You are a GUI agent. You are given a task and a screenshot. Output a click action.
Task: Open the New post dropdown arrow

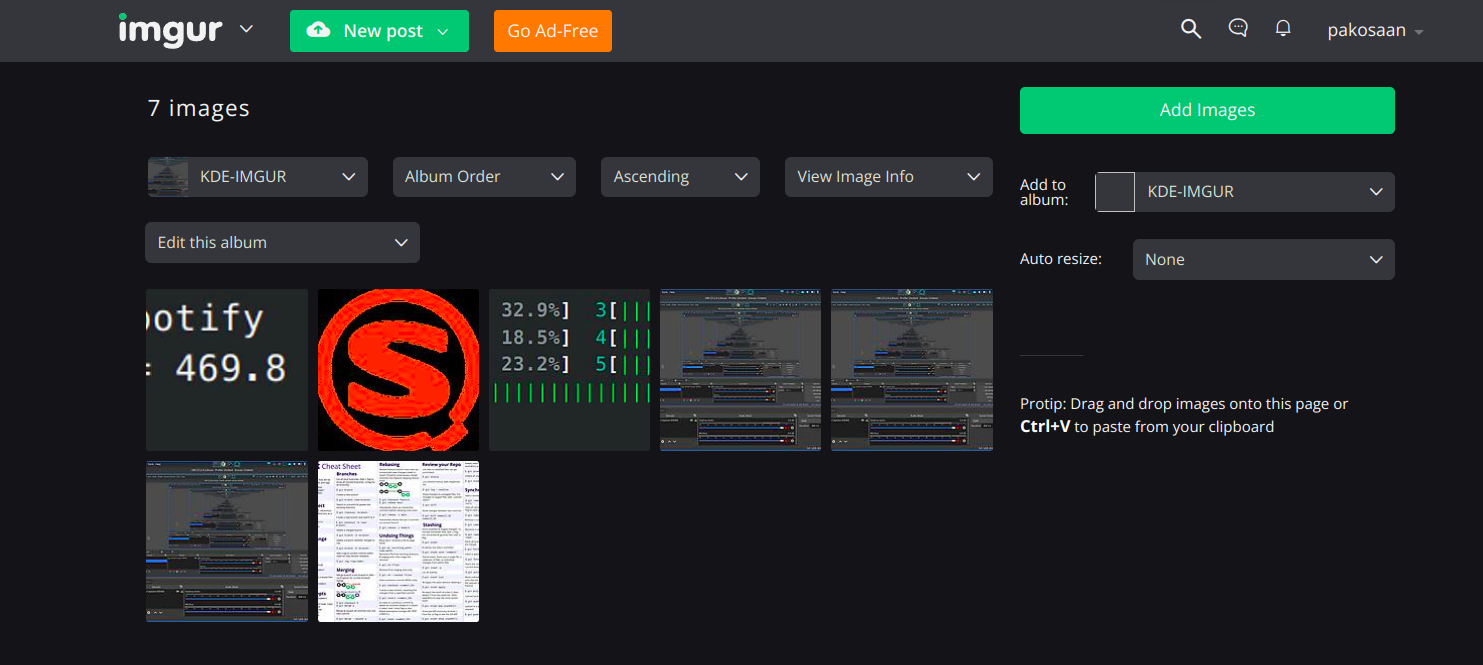(x=443, y=32)
